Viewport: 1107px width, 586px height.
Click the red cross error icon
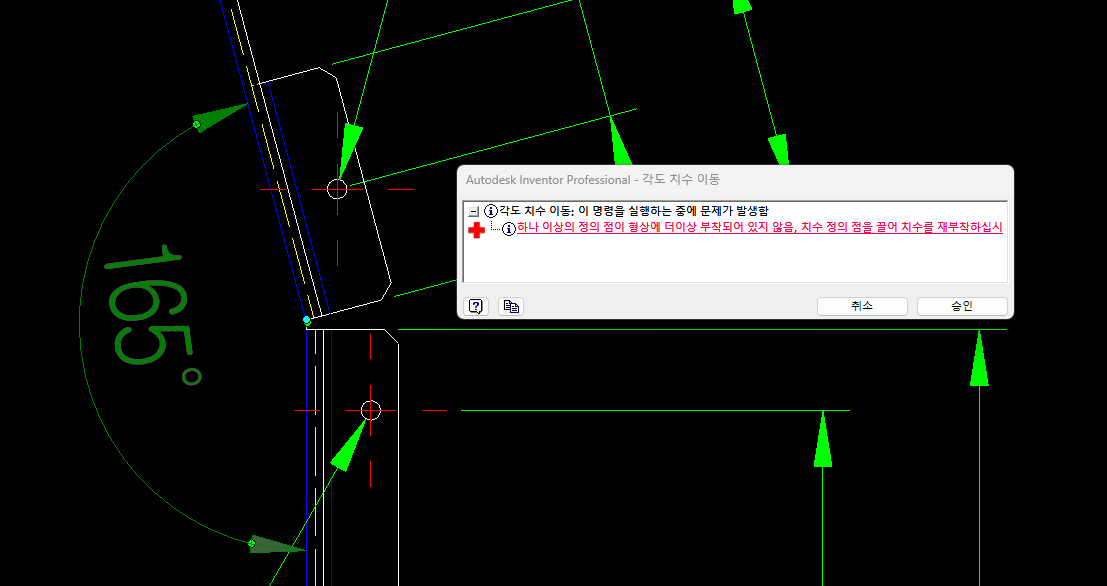477,230
